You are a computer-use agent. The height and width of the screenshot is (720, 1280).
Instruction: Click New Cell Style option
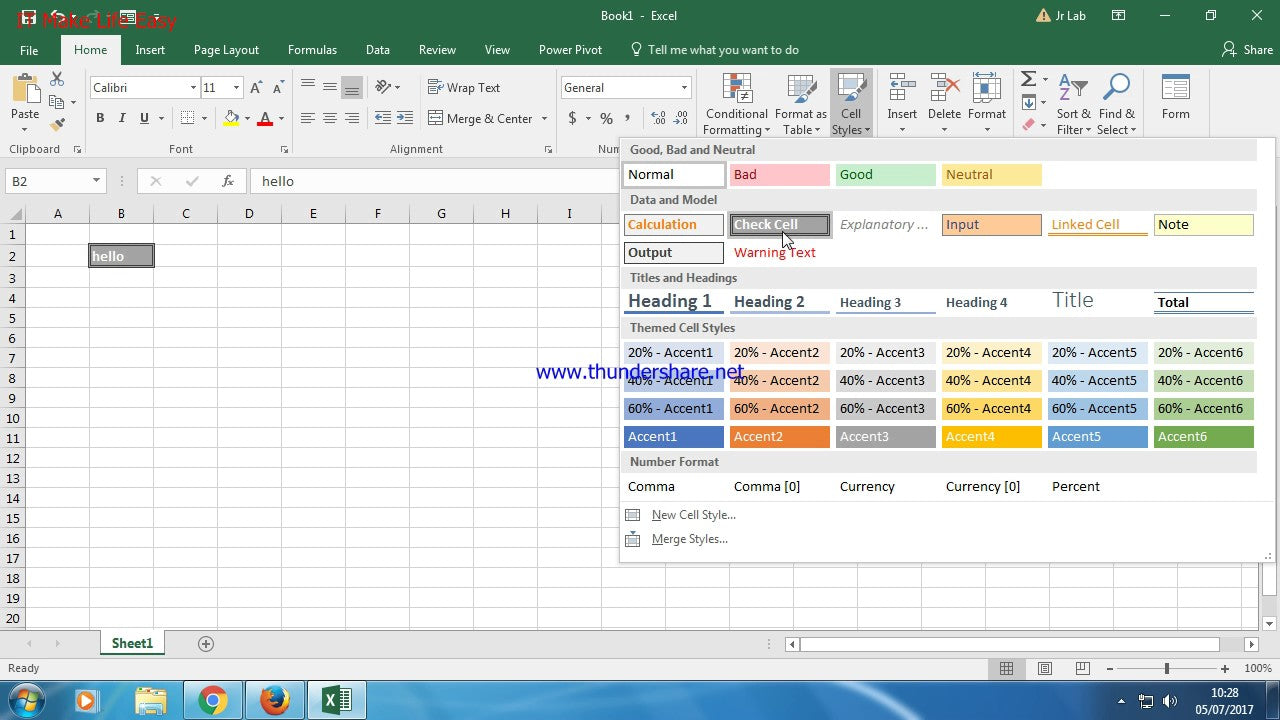tap(693, 514)
